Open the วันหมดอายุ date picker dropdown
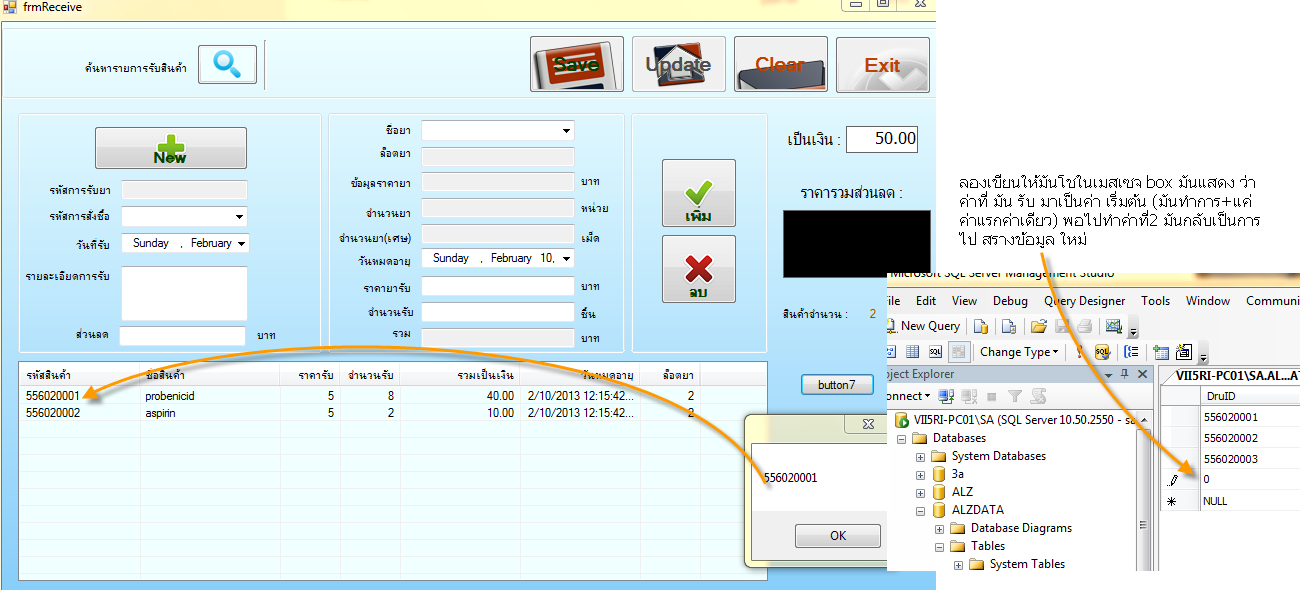Viewport: 1300px width, 590px height. tap(568, 258)
